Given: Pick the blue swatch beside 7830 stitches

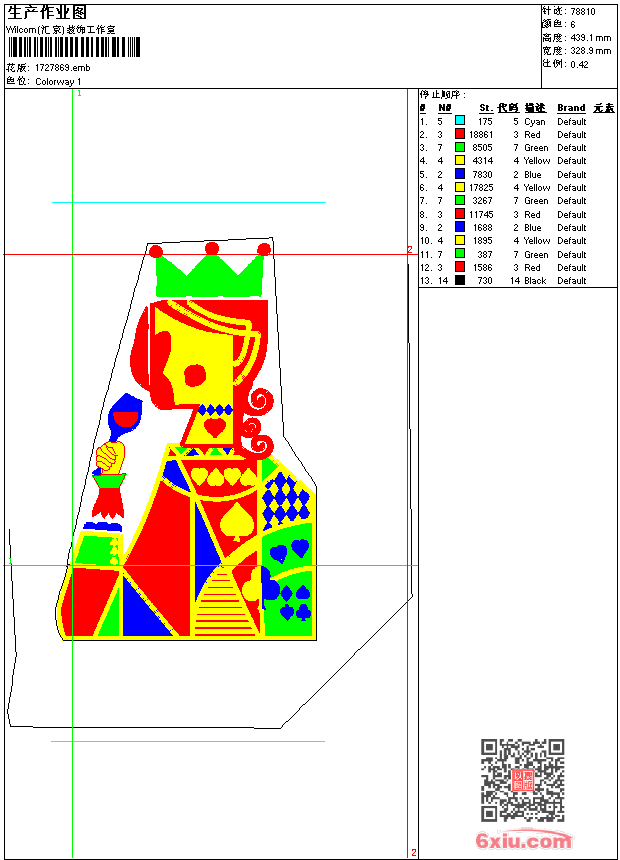Looking at the screenshot, I should [460, 174].
